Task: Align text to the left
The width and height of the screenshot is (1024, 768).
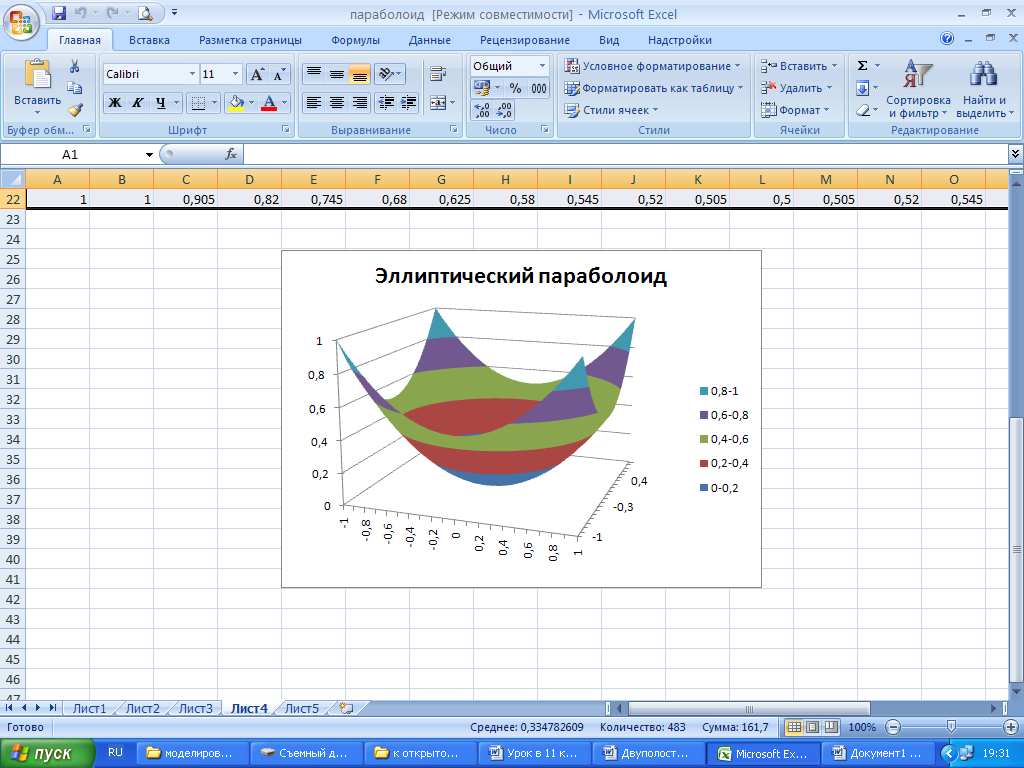Action: coord(314,103)
